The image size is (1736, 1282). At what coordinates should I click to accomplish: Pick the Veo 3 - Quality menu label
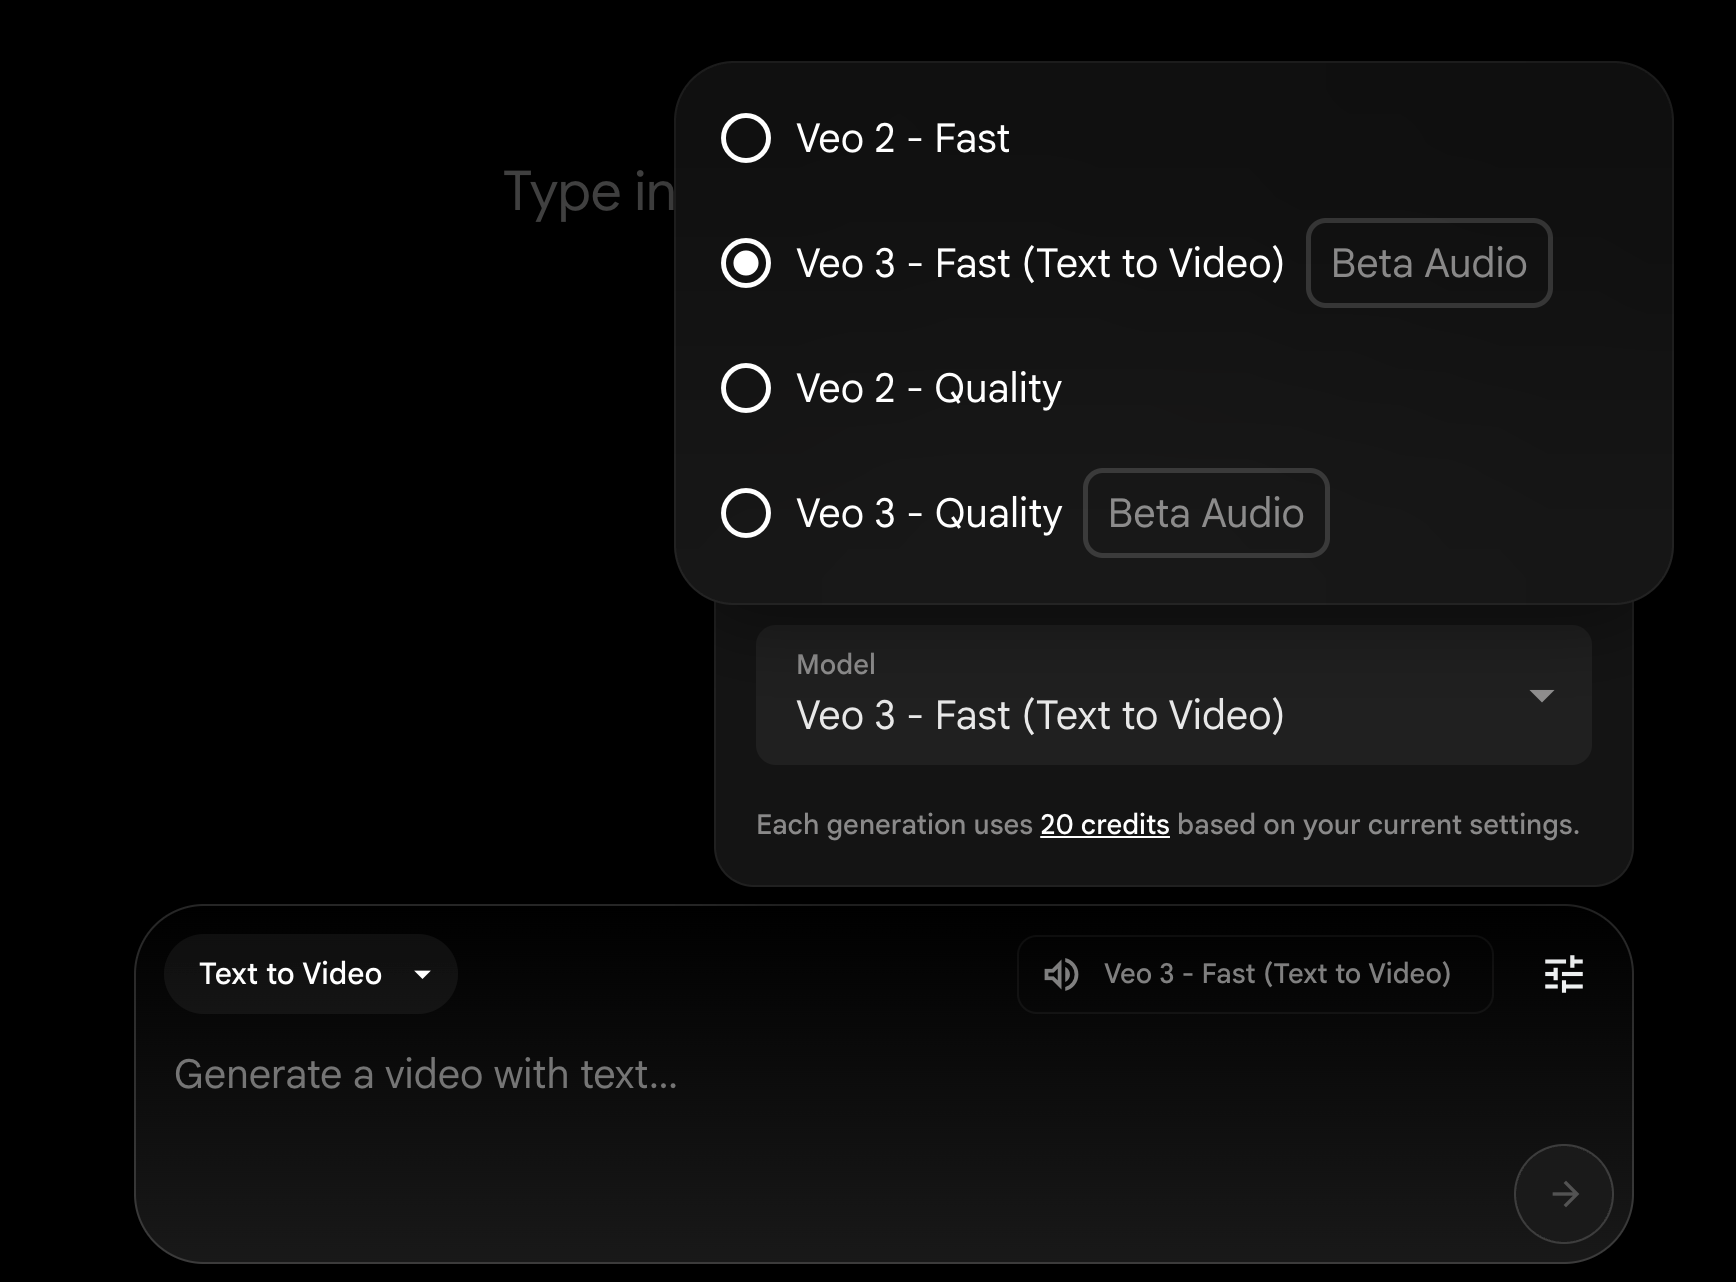click(x=928, y=513)
